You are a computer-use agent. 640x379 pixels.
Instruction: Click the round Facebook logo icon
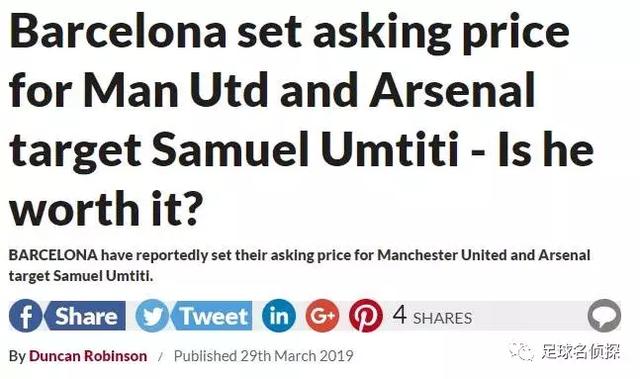25,315
